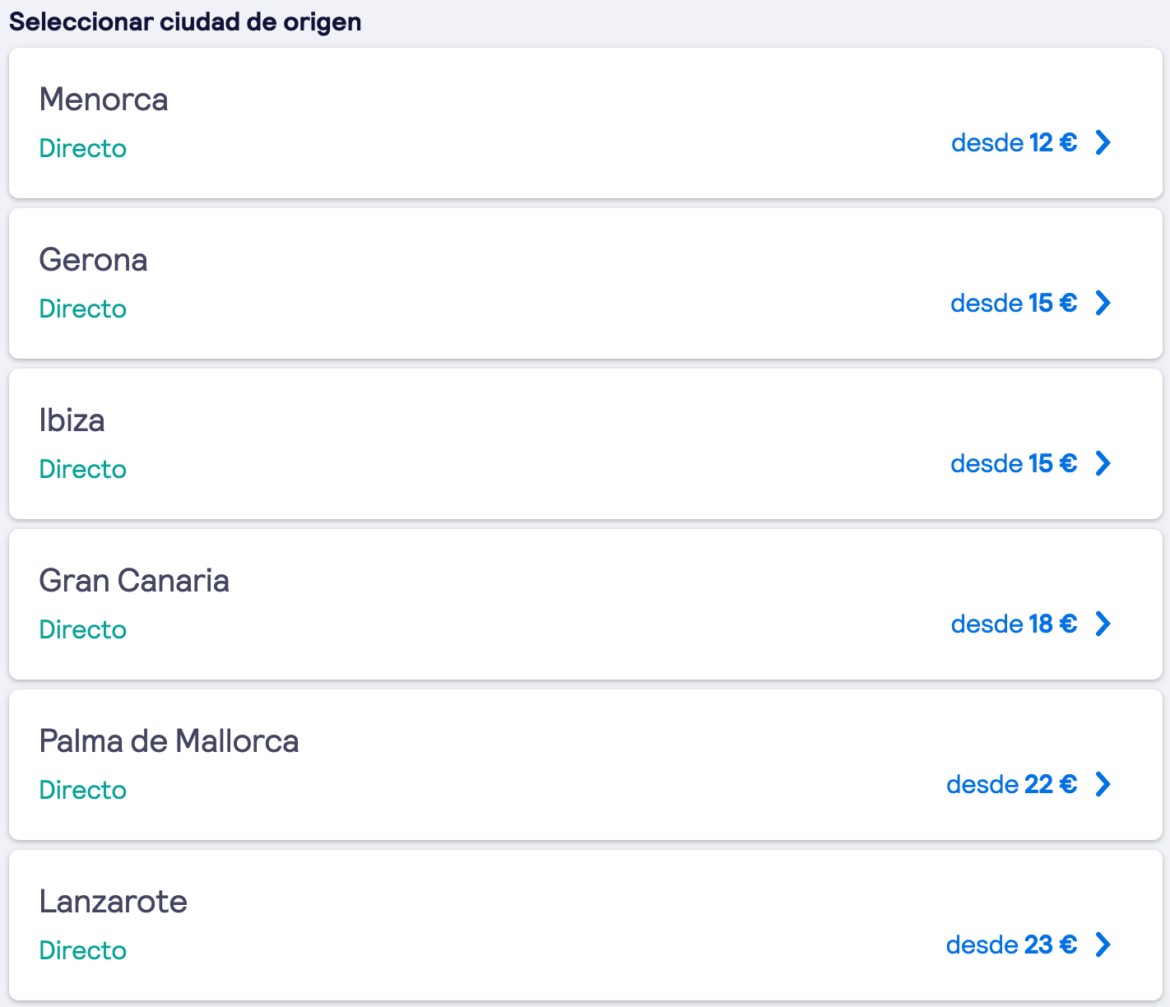Click the chevron on Palma de Mallorca row
The width and height of the screenshot is (1170, 1007).
(x=1102, y=784)
